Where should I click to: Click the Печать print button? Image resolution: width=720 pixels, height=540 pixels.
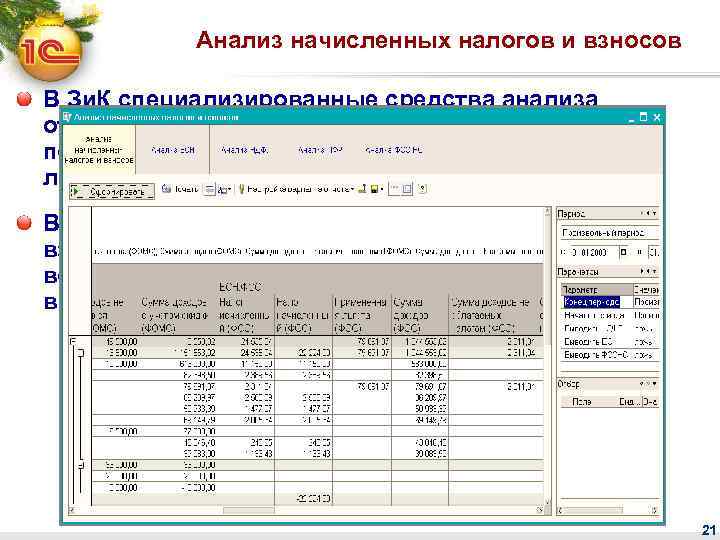(180, 189)
